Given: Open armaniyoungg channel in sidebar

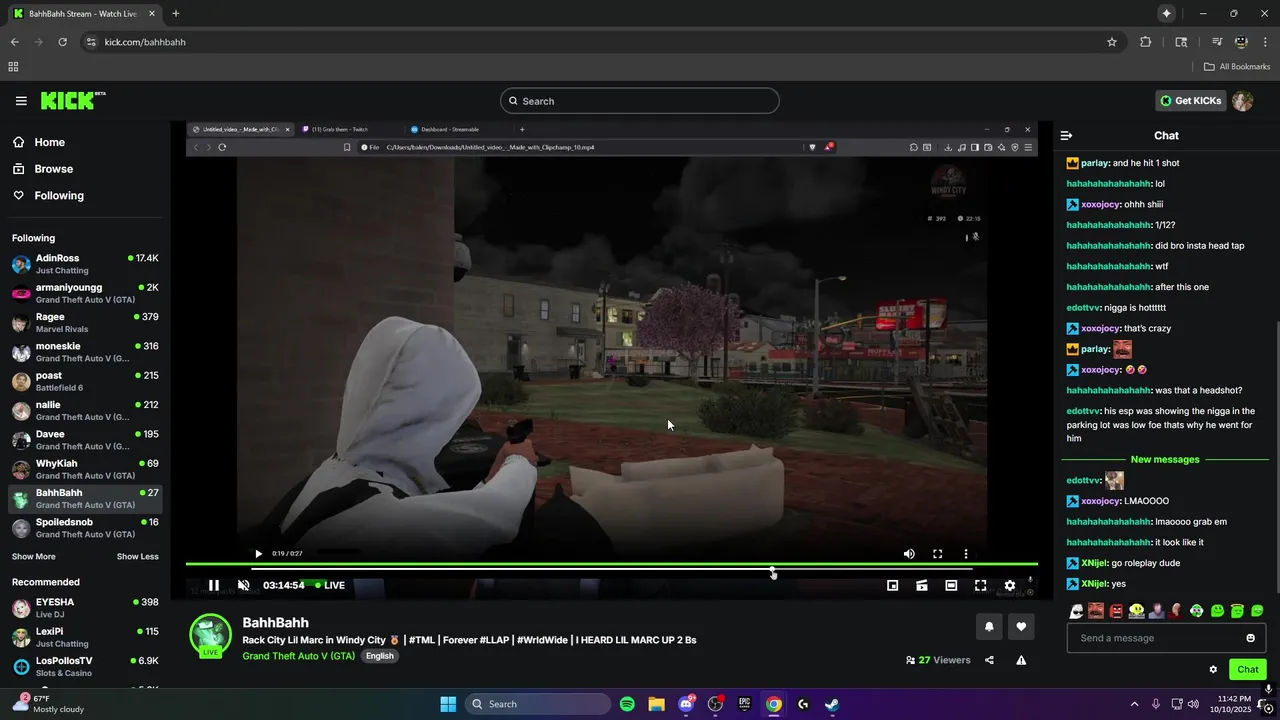Looking at the screenshot, I should (x=85, y=293).
